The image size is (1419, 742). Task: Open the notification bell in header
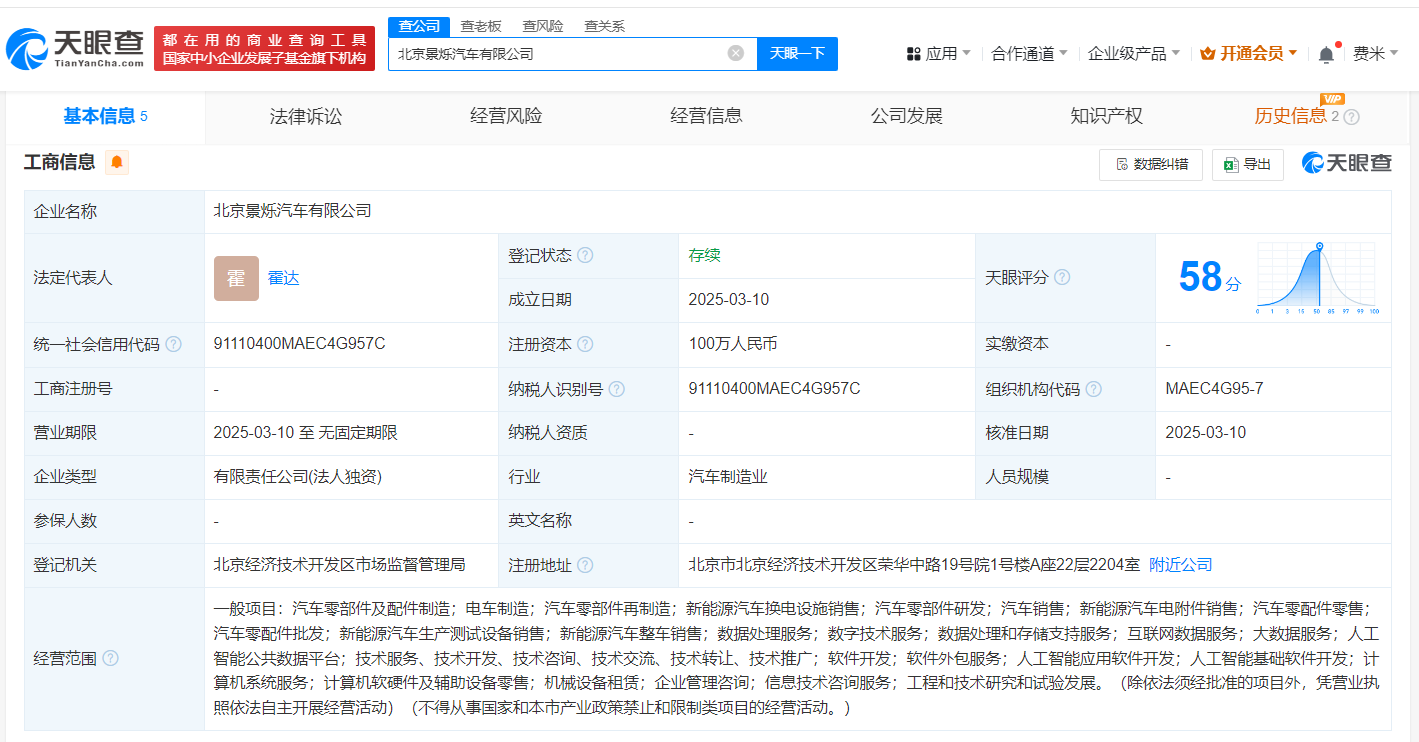click(x=1326, y=54)
